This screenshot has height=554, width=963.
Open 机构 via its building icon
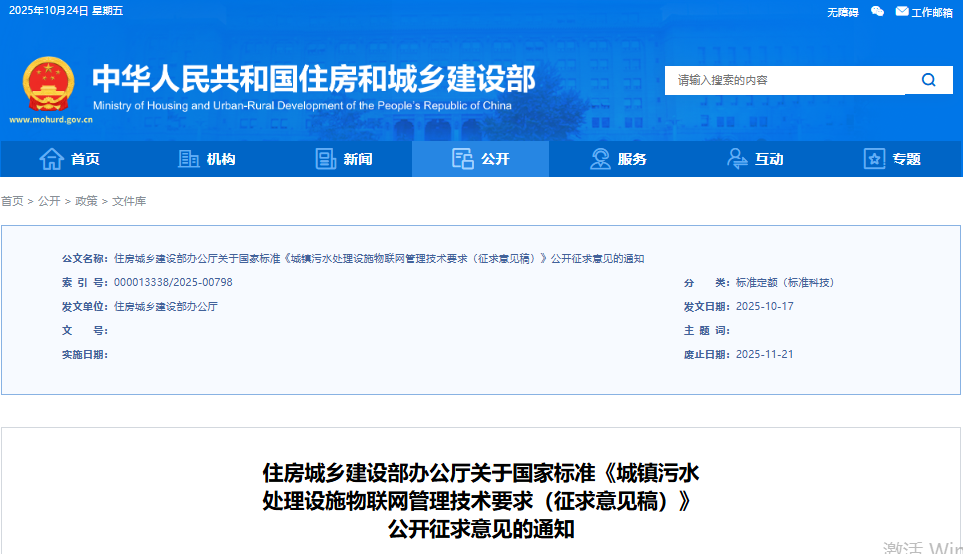188,159
